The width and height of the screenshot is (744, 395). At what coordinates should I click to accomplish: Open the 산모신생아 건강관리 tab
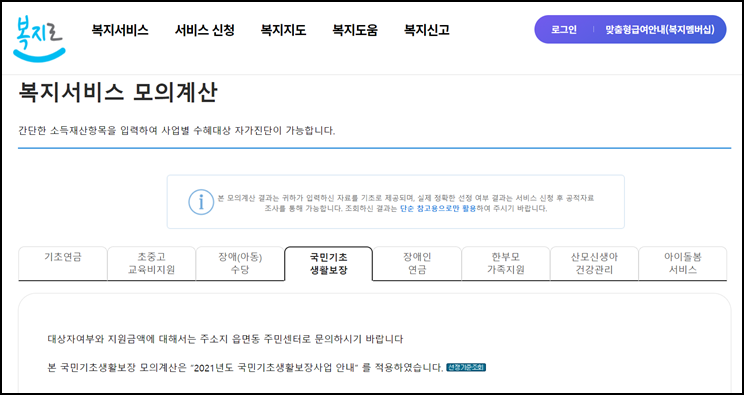pyautogui.click(x=594, y=263)
